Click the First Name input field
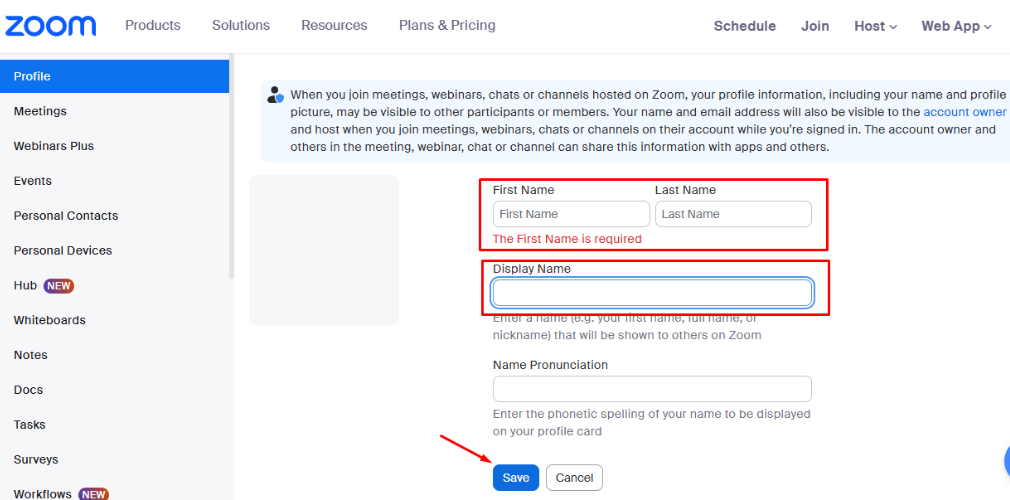The height and width of the screenshot is (500, 1010). (571, 214)
